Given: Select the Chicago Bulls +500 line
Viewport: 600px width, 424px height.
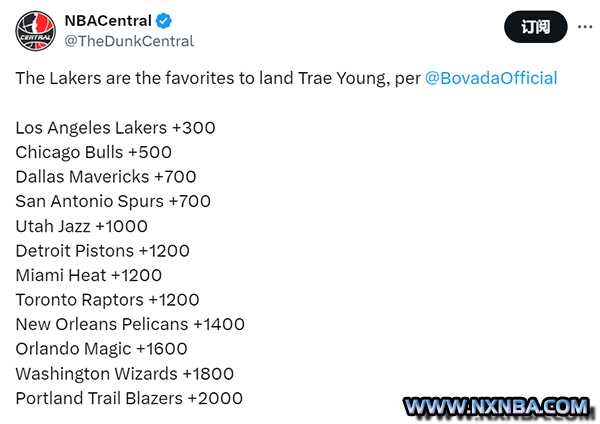Looking at the screenshot, I should (94, 152).
